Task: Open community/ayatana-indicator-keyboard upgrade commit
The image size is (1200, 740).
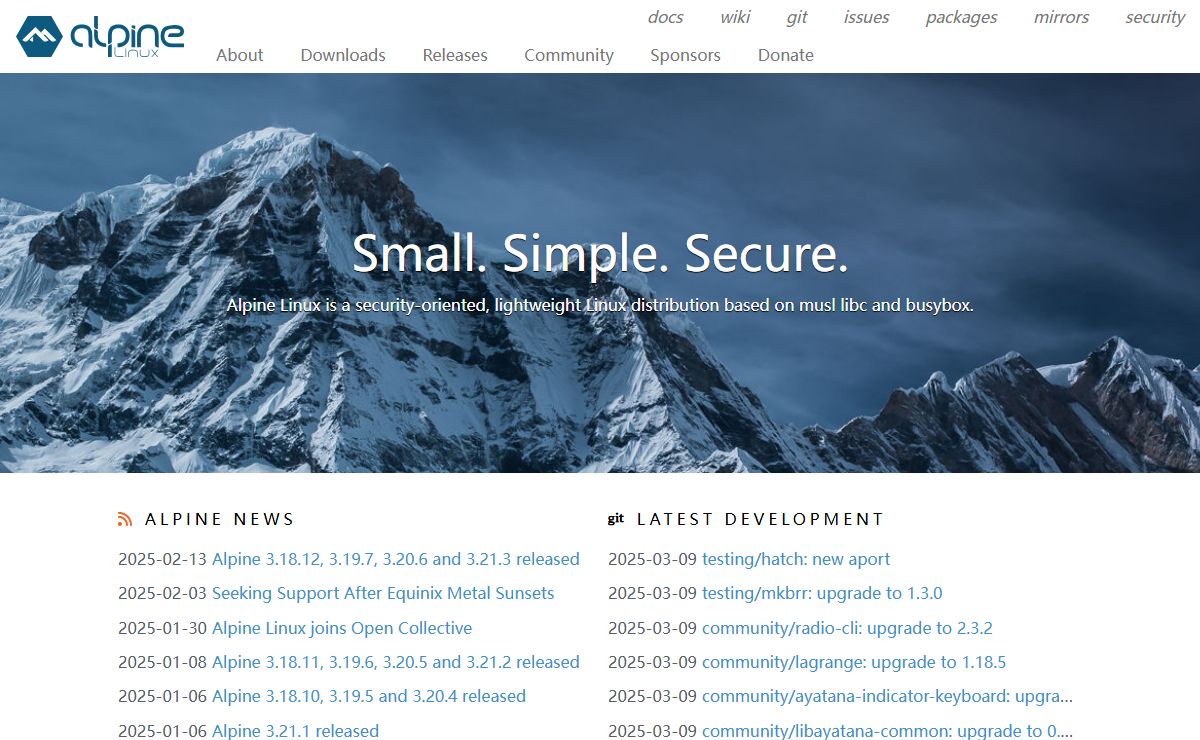Action: 887,696
